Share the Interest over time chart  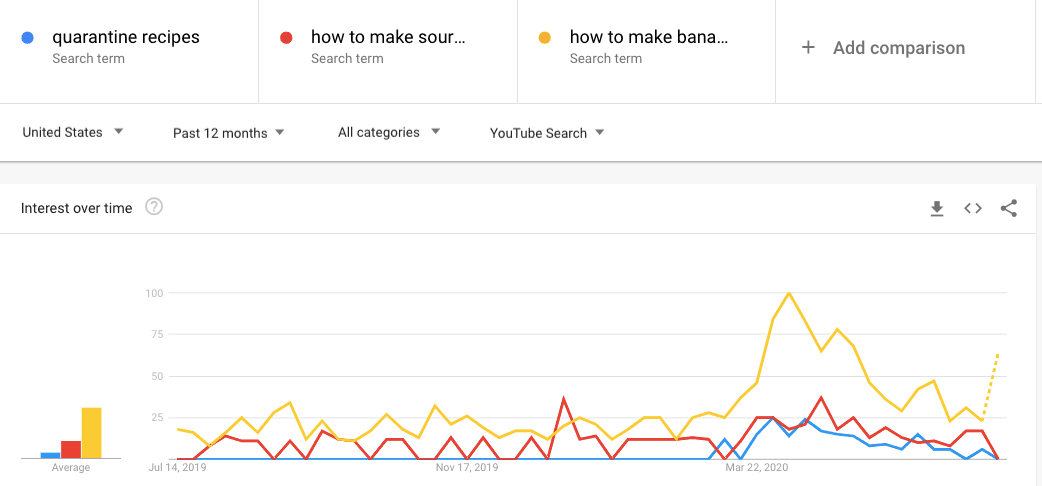point(1009,208)
